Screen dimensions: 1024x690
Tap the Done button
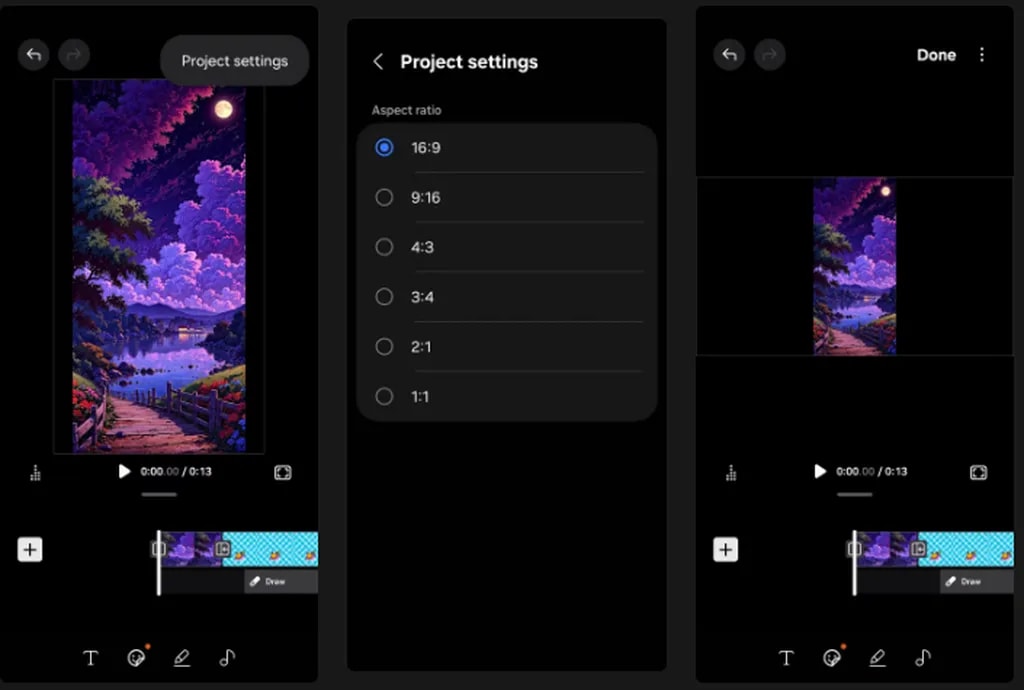(x=936, y=55)
